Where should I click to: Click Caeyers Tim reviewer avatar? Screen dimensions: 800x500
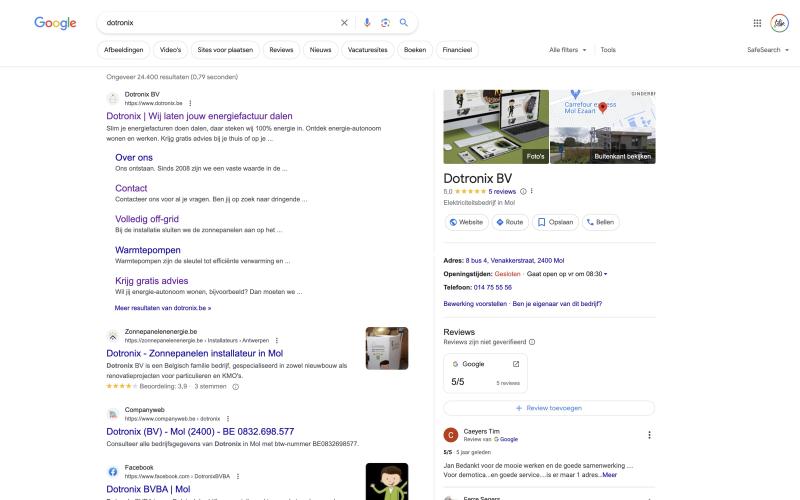(x=451, y=435)
